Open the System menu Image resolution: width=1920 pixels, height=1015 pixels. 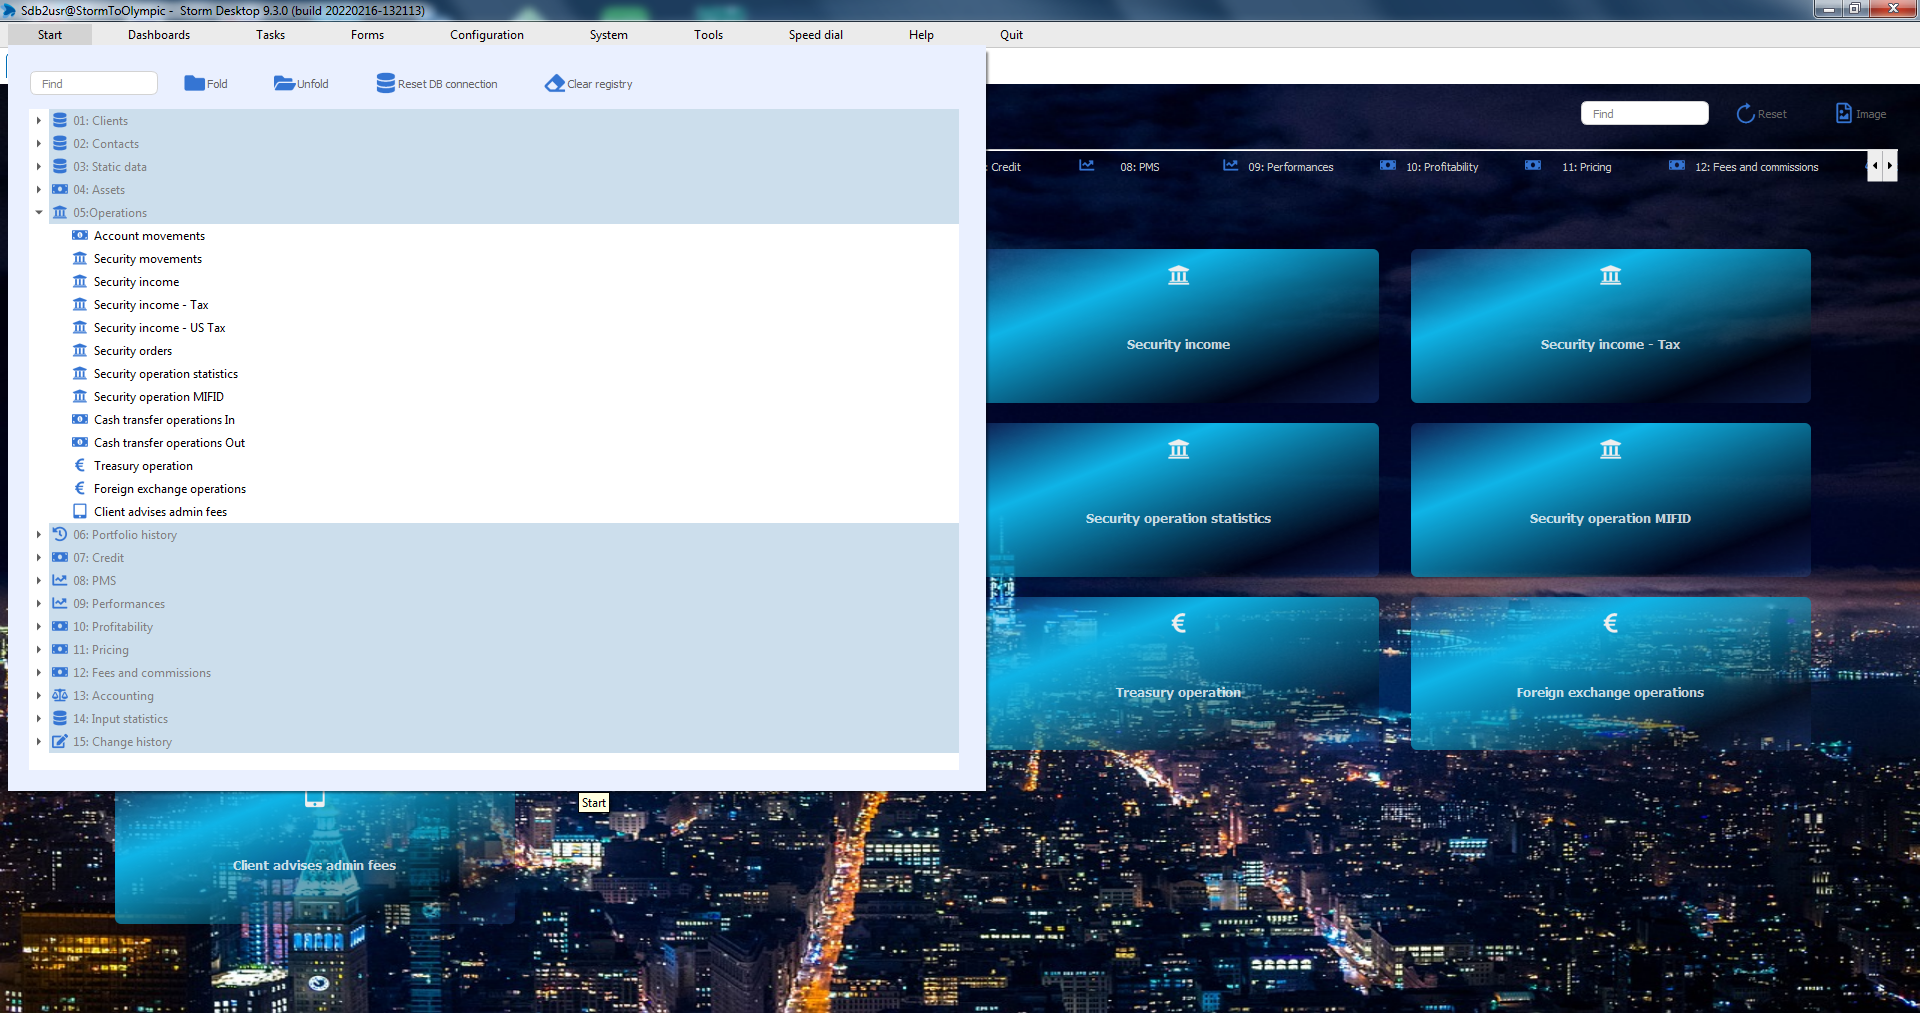(x=608, y=34)
